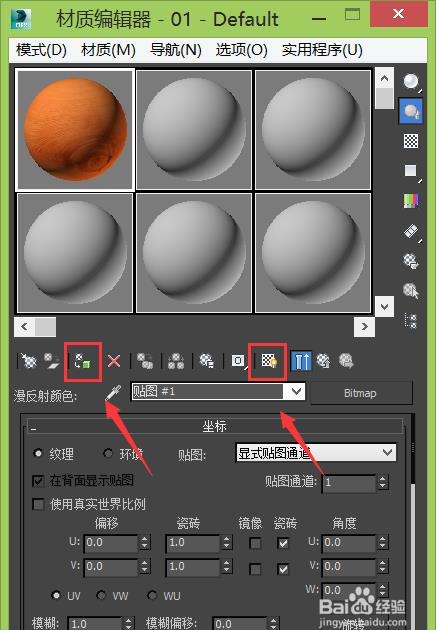
Task: Click the Go to Parent icon
Action: click(x=324, y=361)
